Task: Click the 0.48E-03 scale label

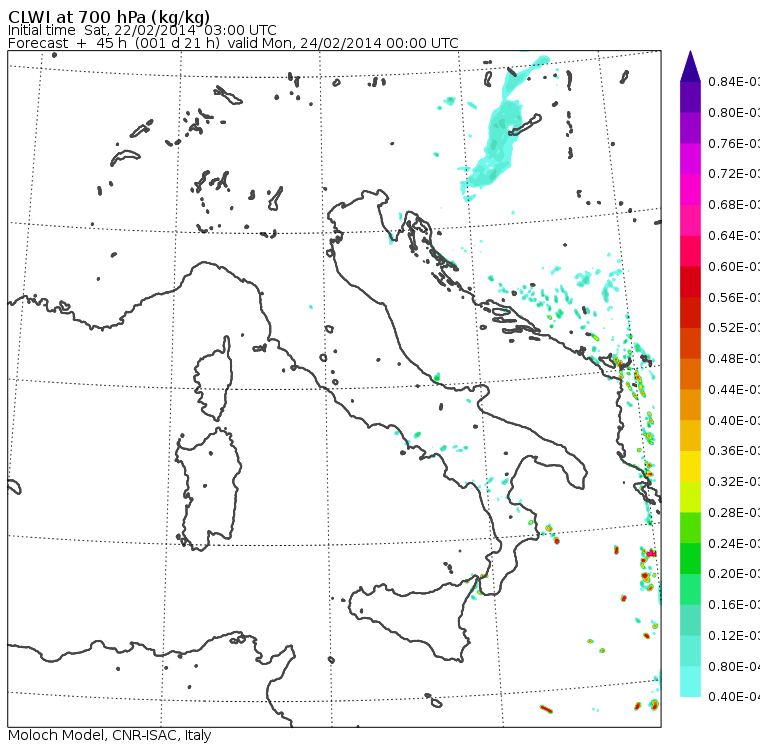Action: pyautogui.click(x=734, y=359)
